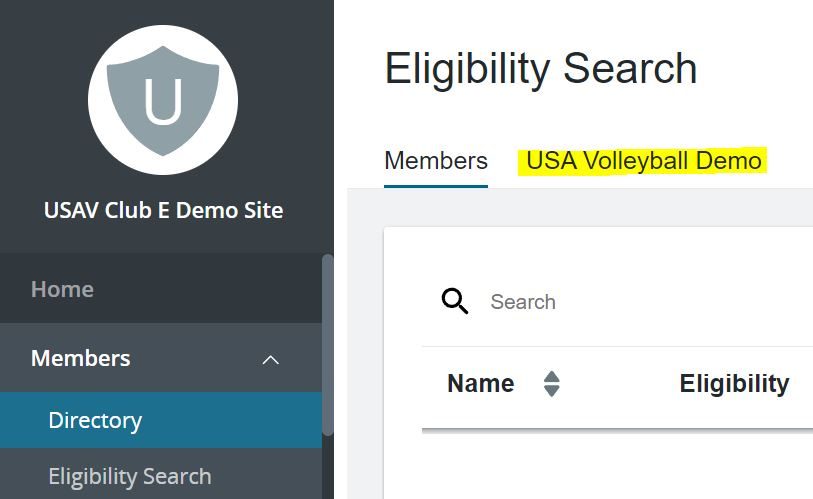Click the Eligibility Search page heading
Screen dimensions: 813x499
coord(541,69)
